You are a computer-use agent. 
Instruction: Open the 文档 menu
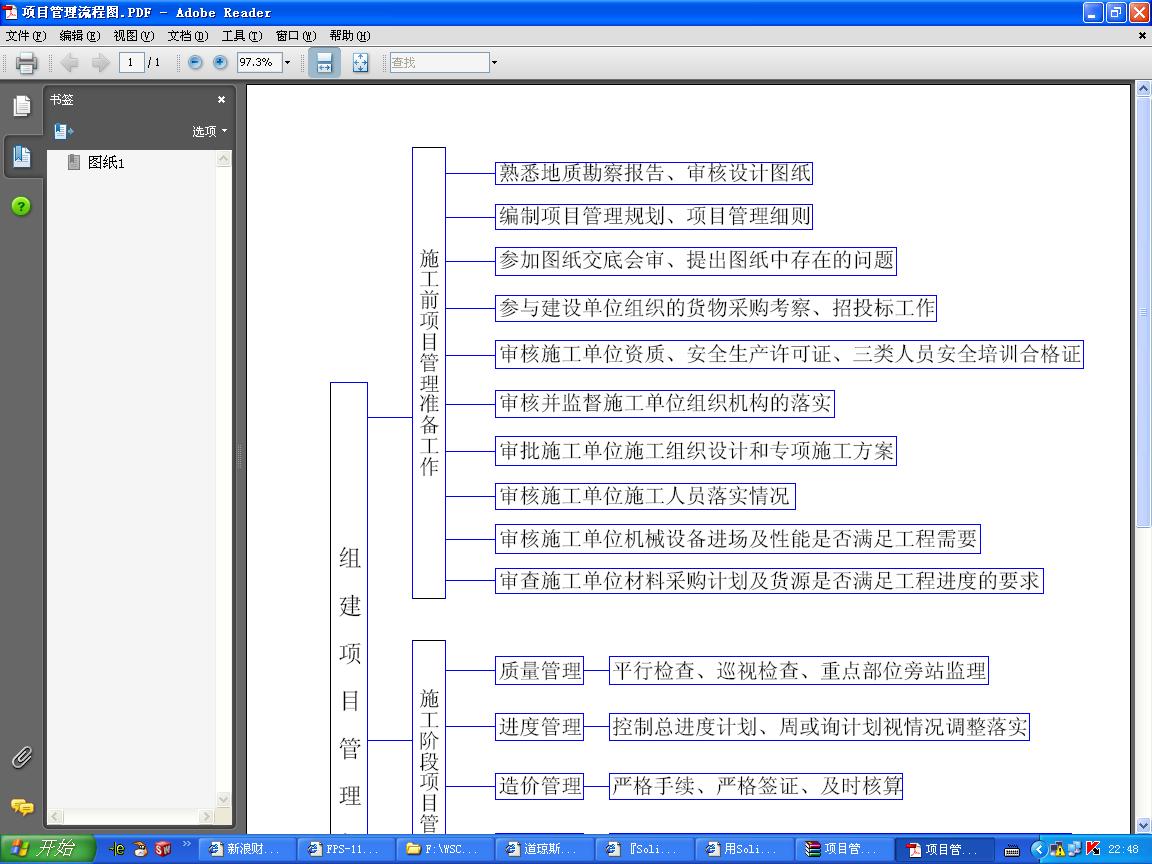(187, 35)
